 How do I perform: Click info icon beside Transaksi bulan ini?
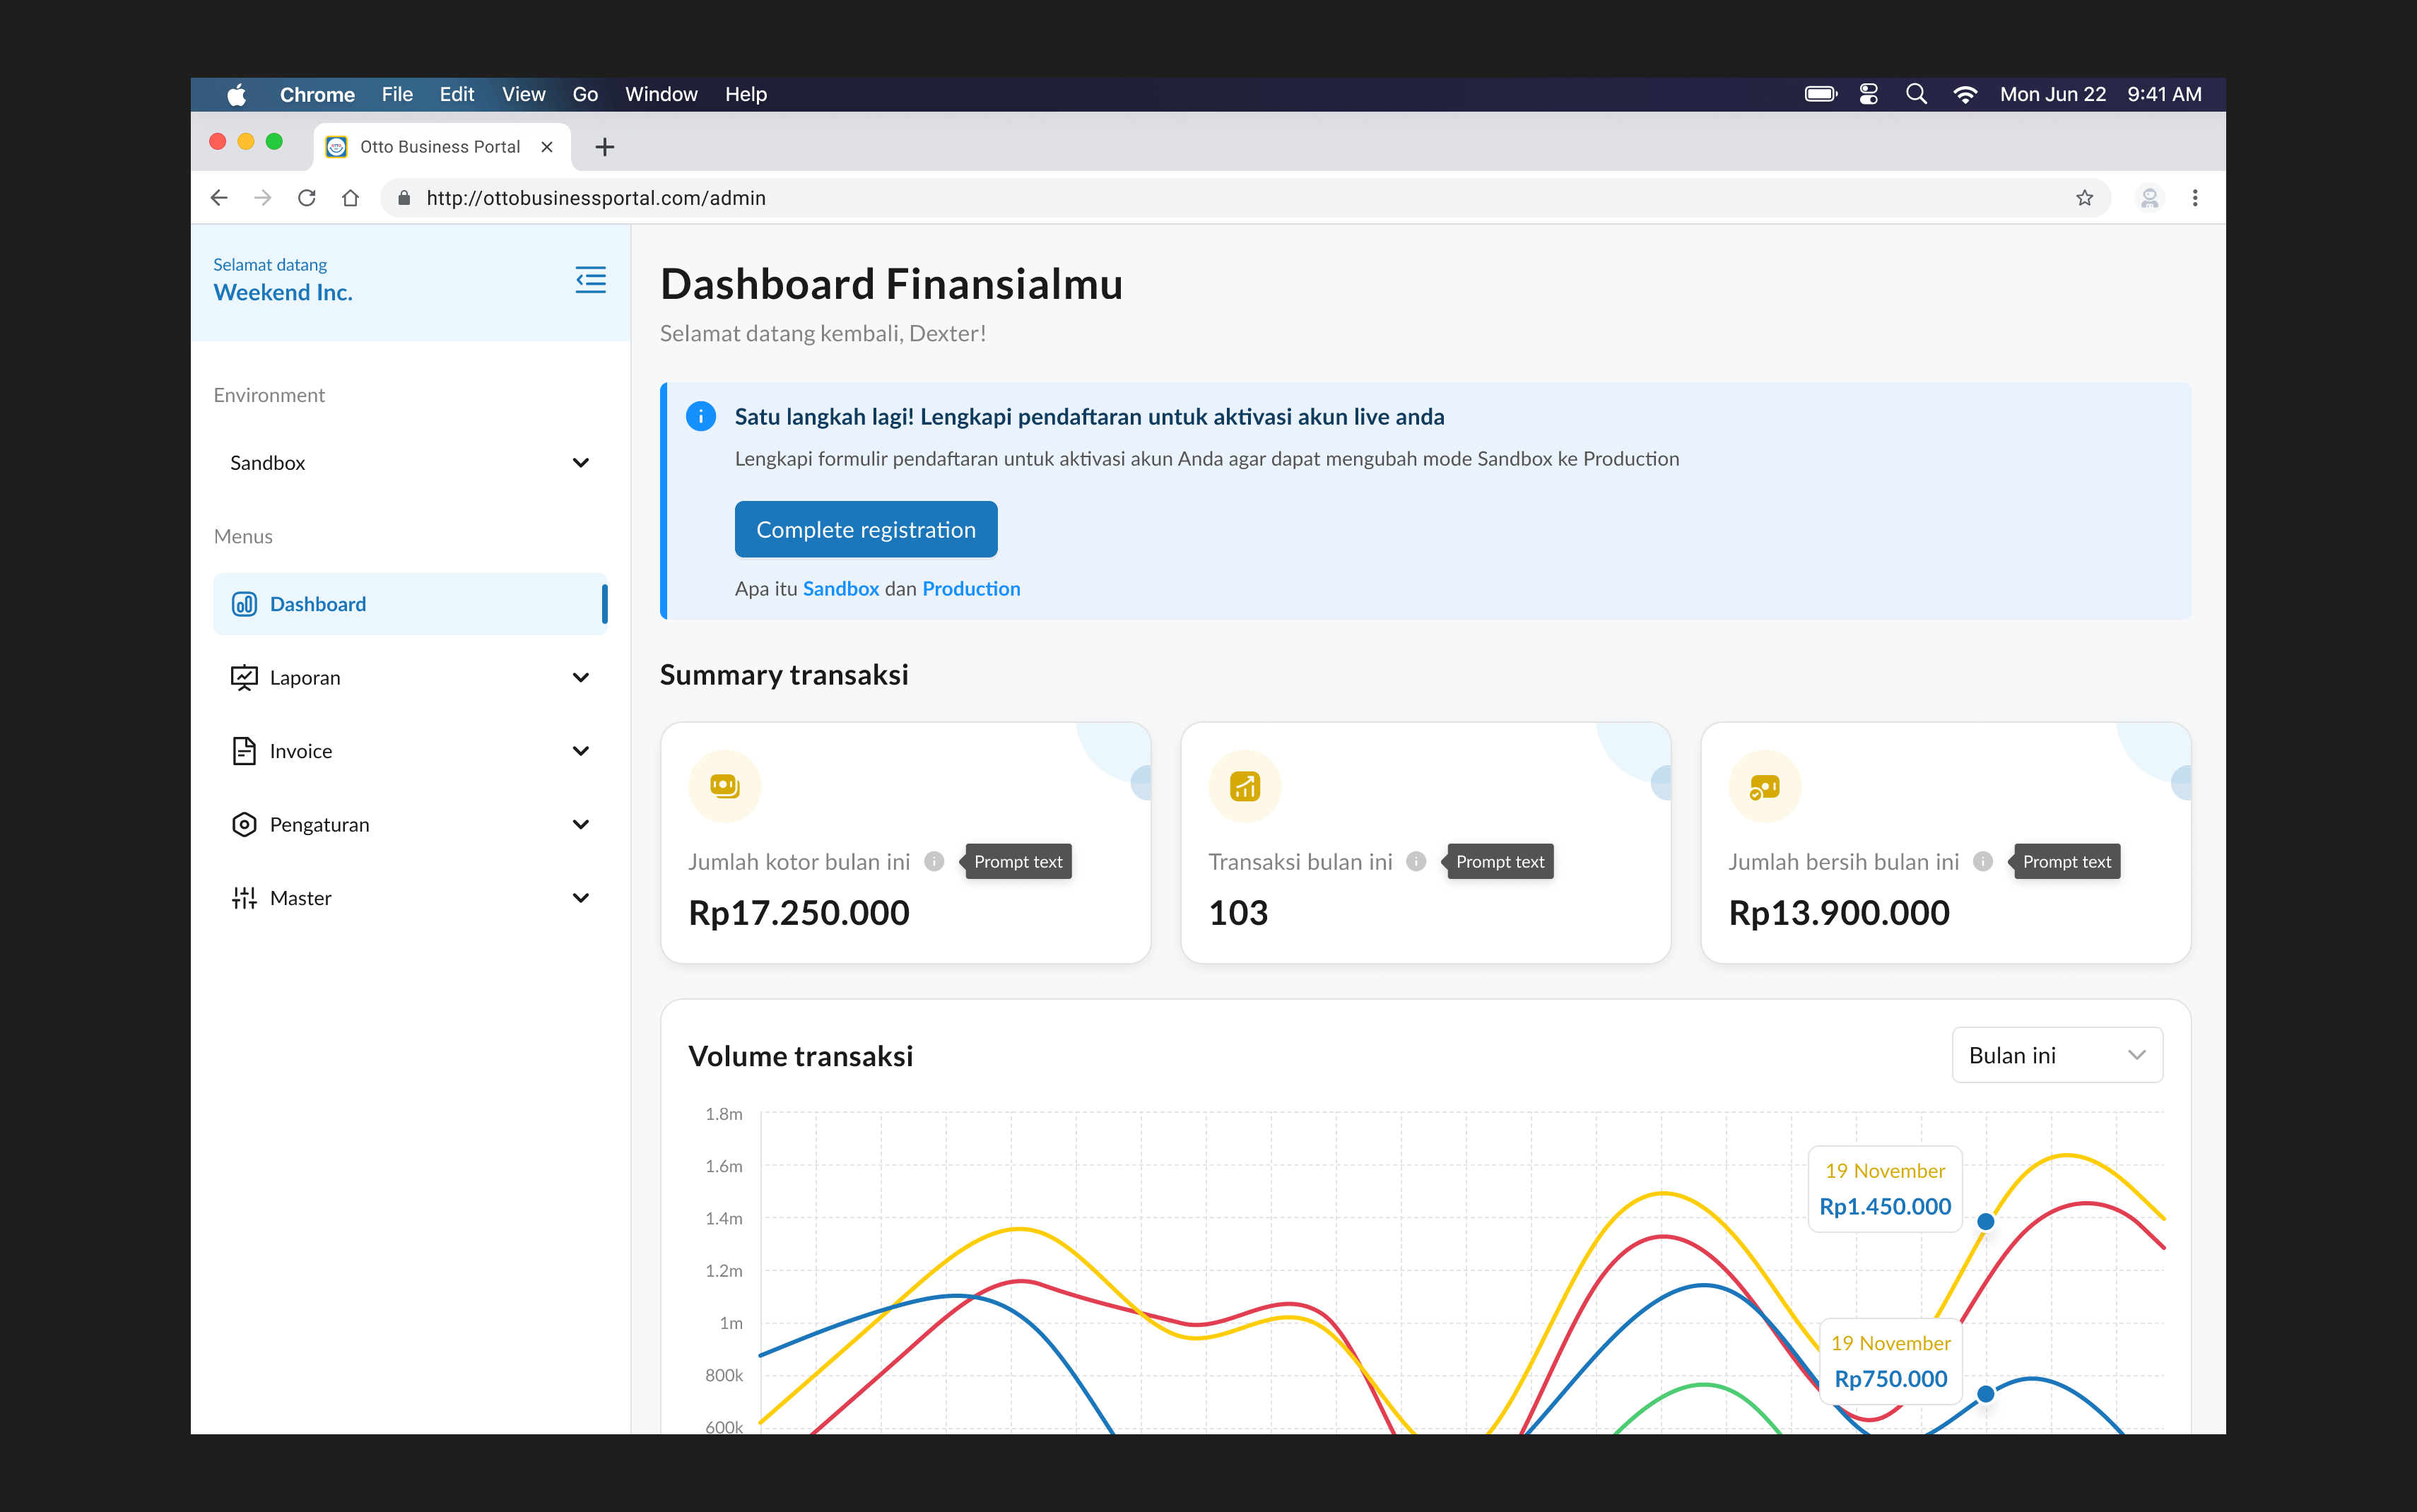pyautogui.click(x=1415, y=861)
